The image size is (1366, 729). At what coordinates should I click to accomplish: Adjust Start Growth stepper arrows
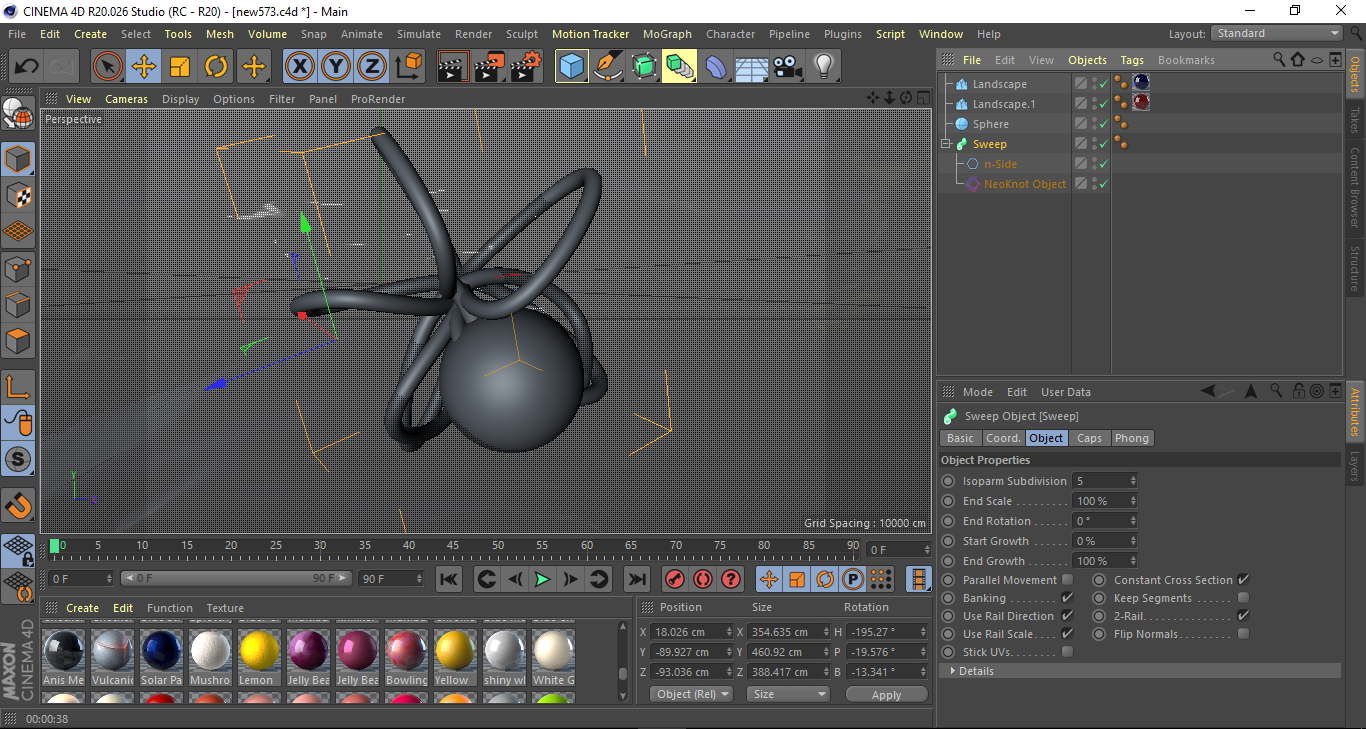coord(1133,541)
